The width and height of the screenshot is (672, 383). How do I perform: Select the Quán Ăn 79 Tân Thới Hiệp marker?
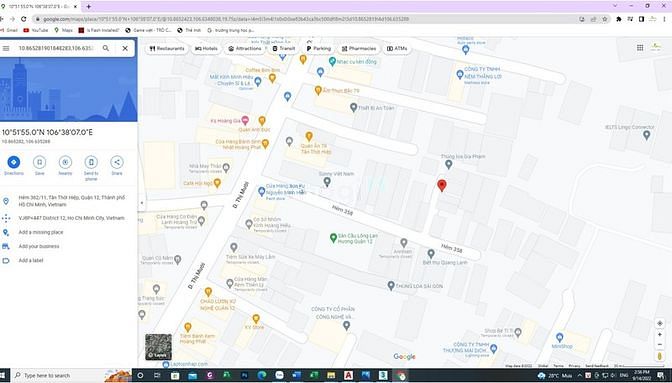tap(309, 136)
